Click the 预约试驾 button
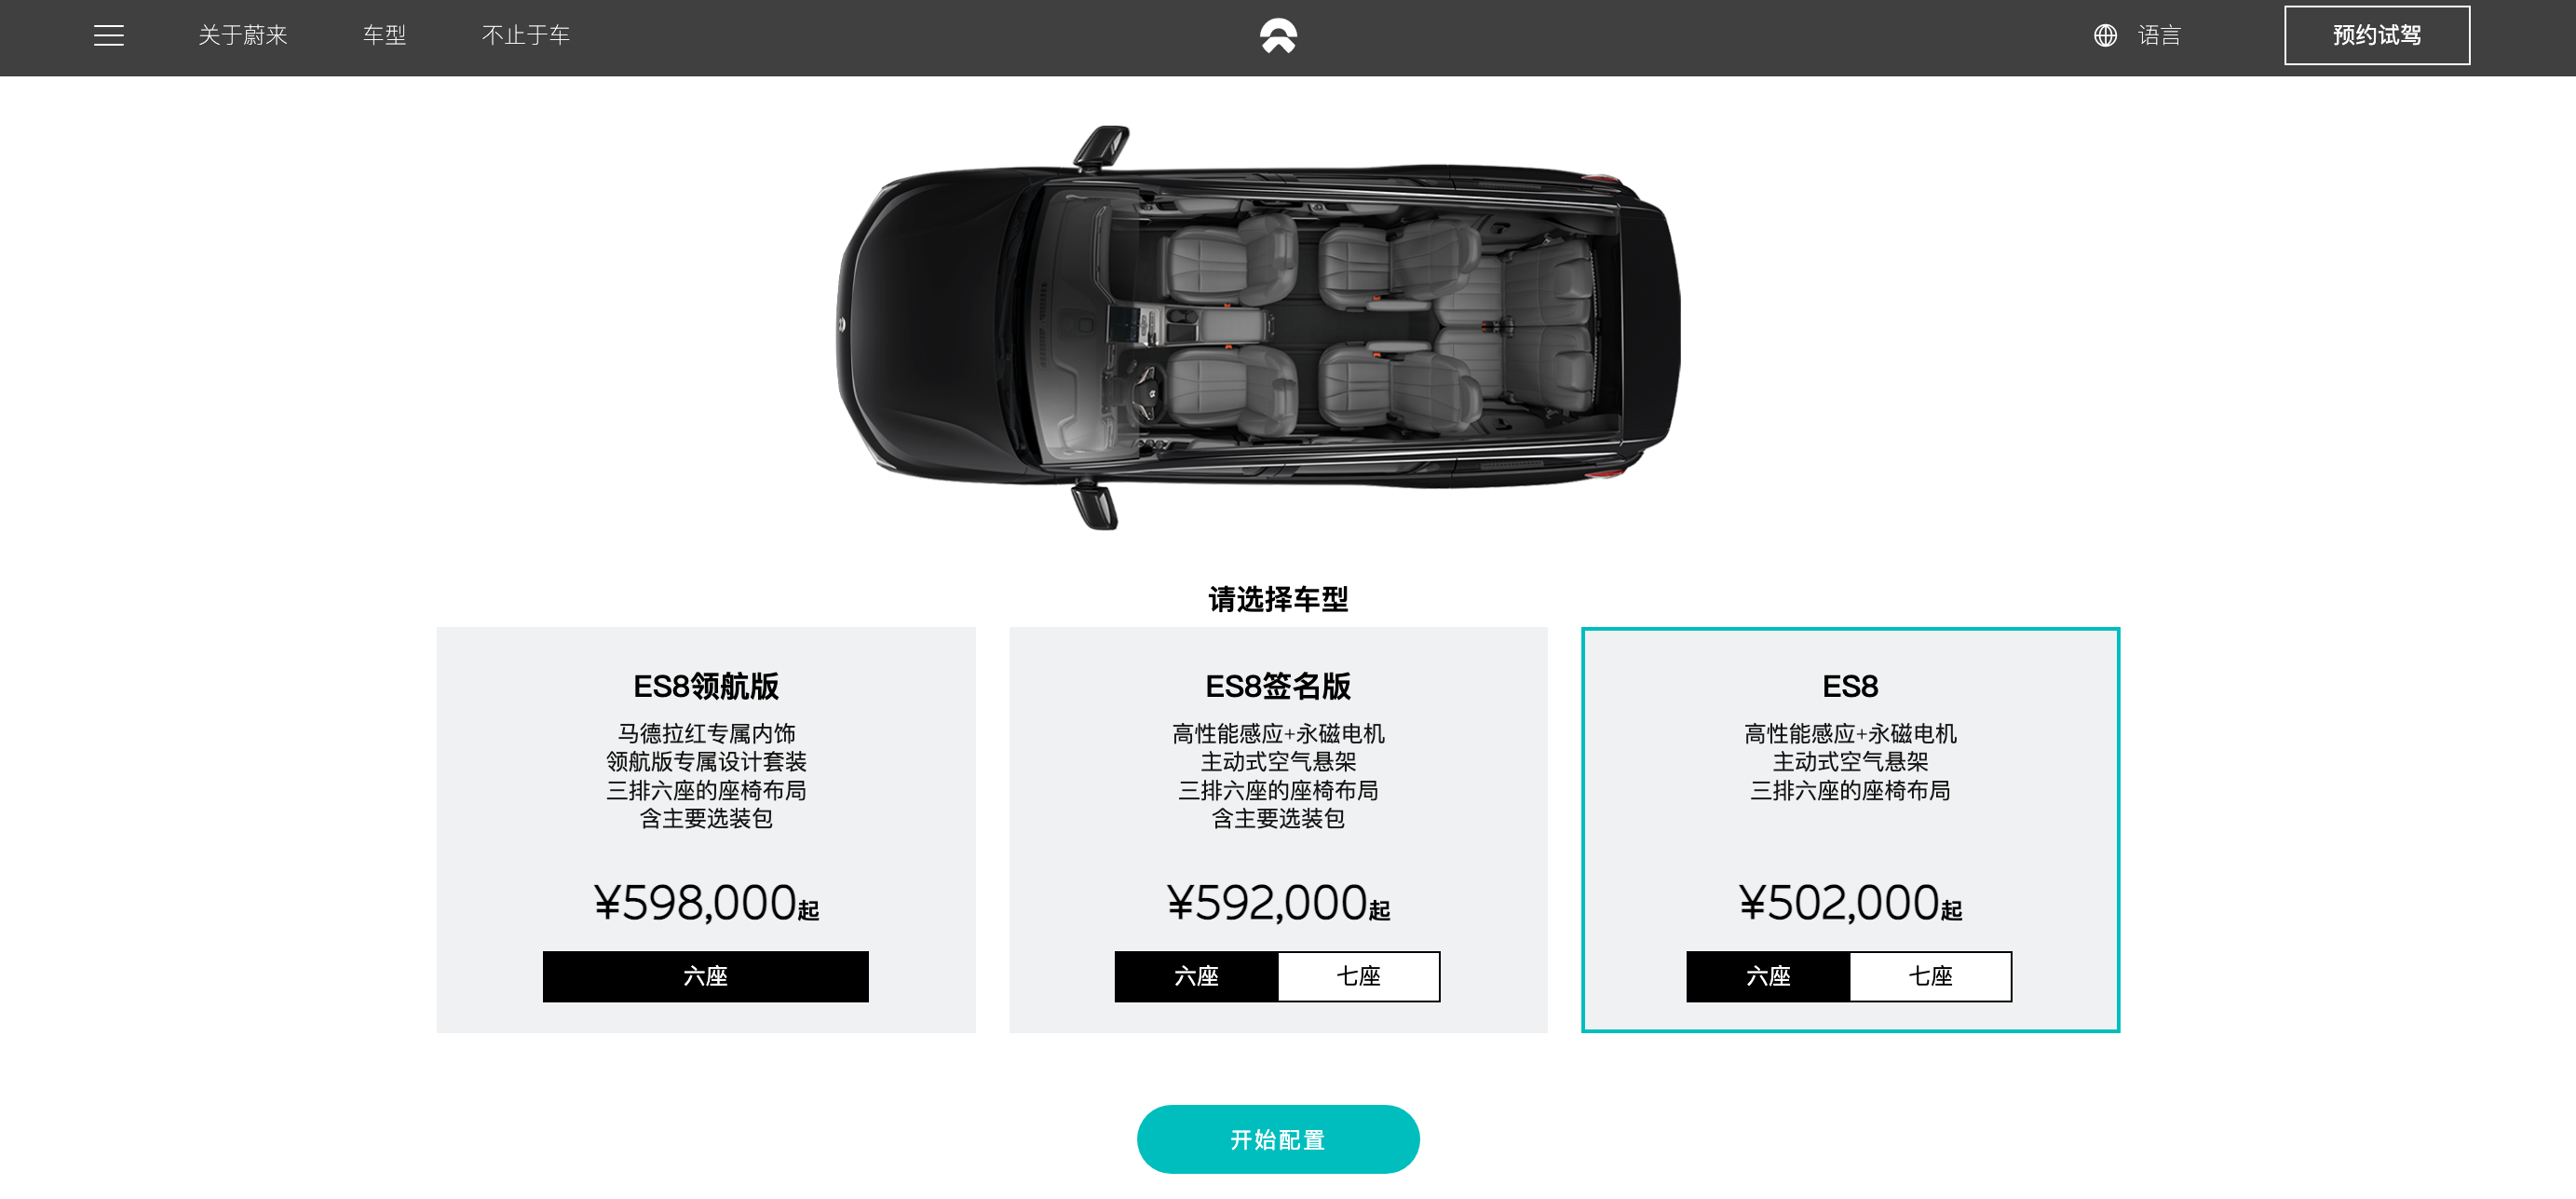Image resolution: width=2576 pixels, height=1199 pixels. pyautogui.click(x=2376, y=36)
